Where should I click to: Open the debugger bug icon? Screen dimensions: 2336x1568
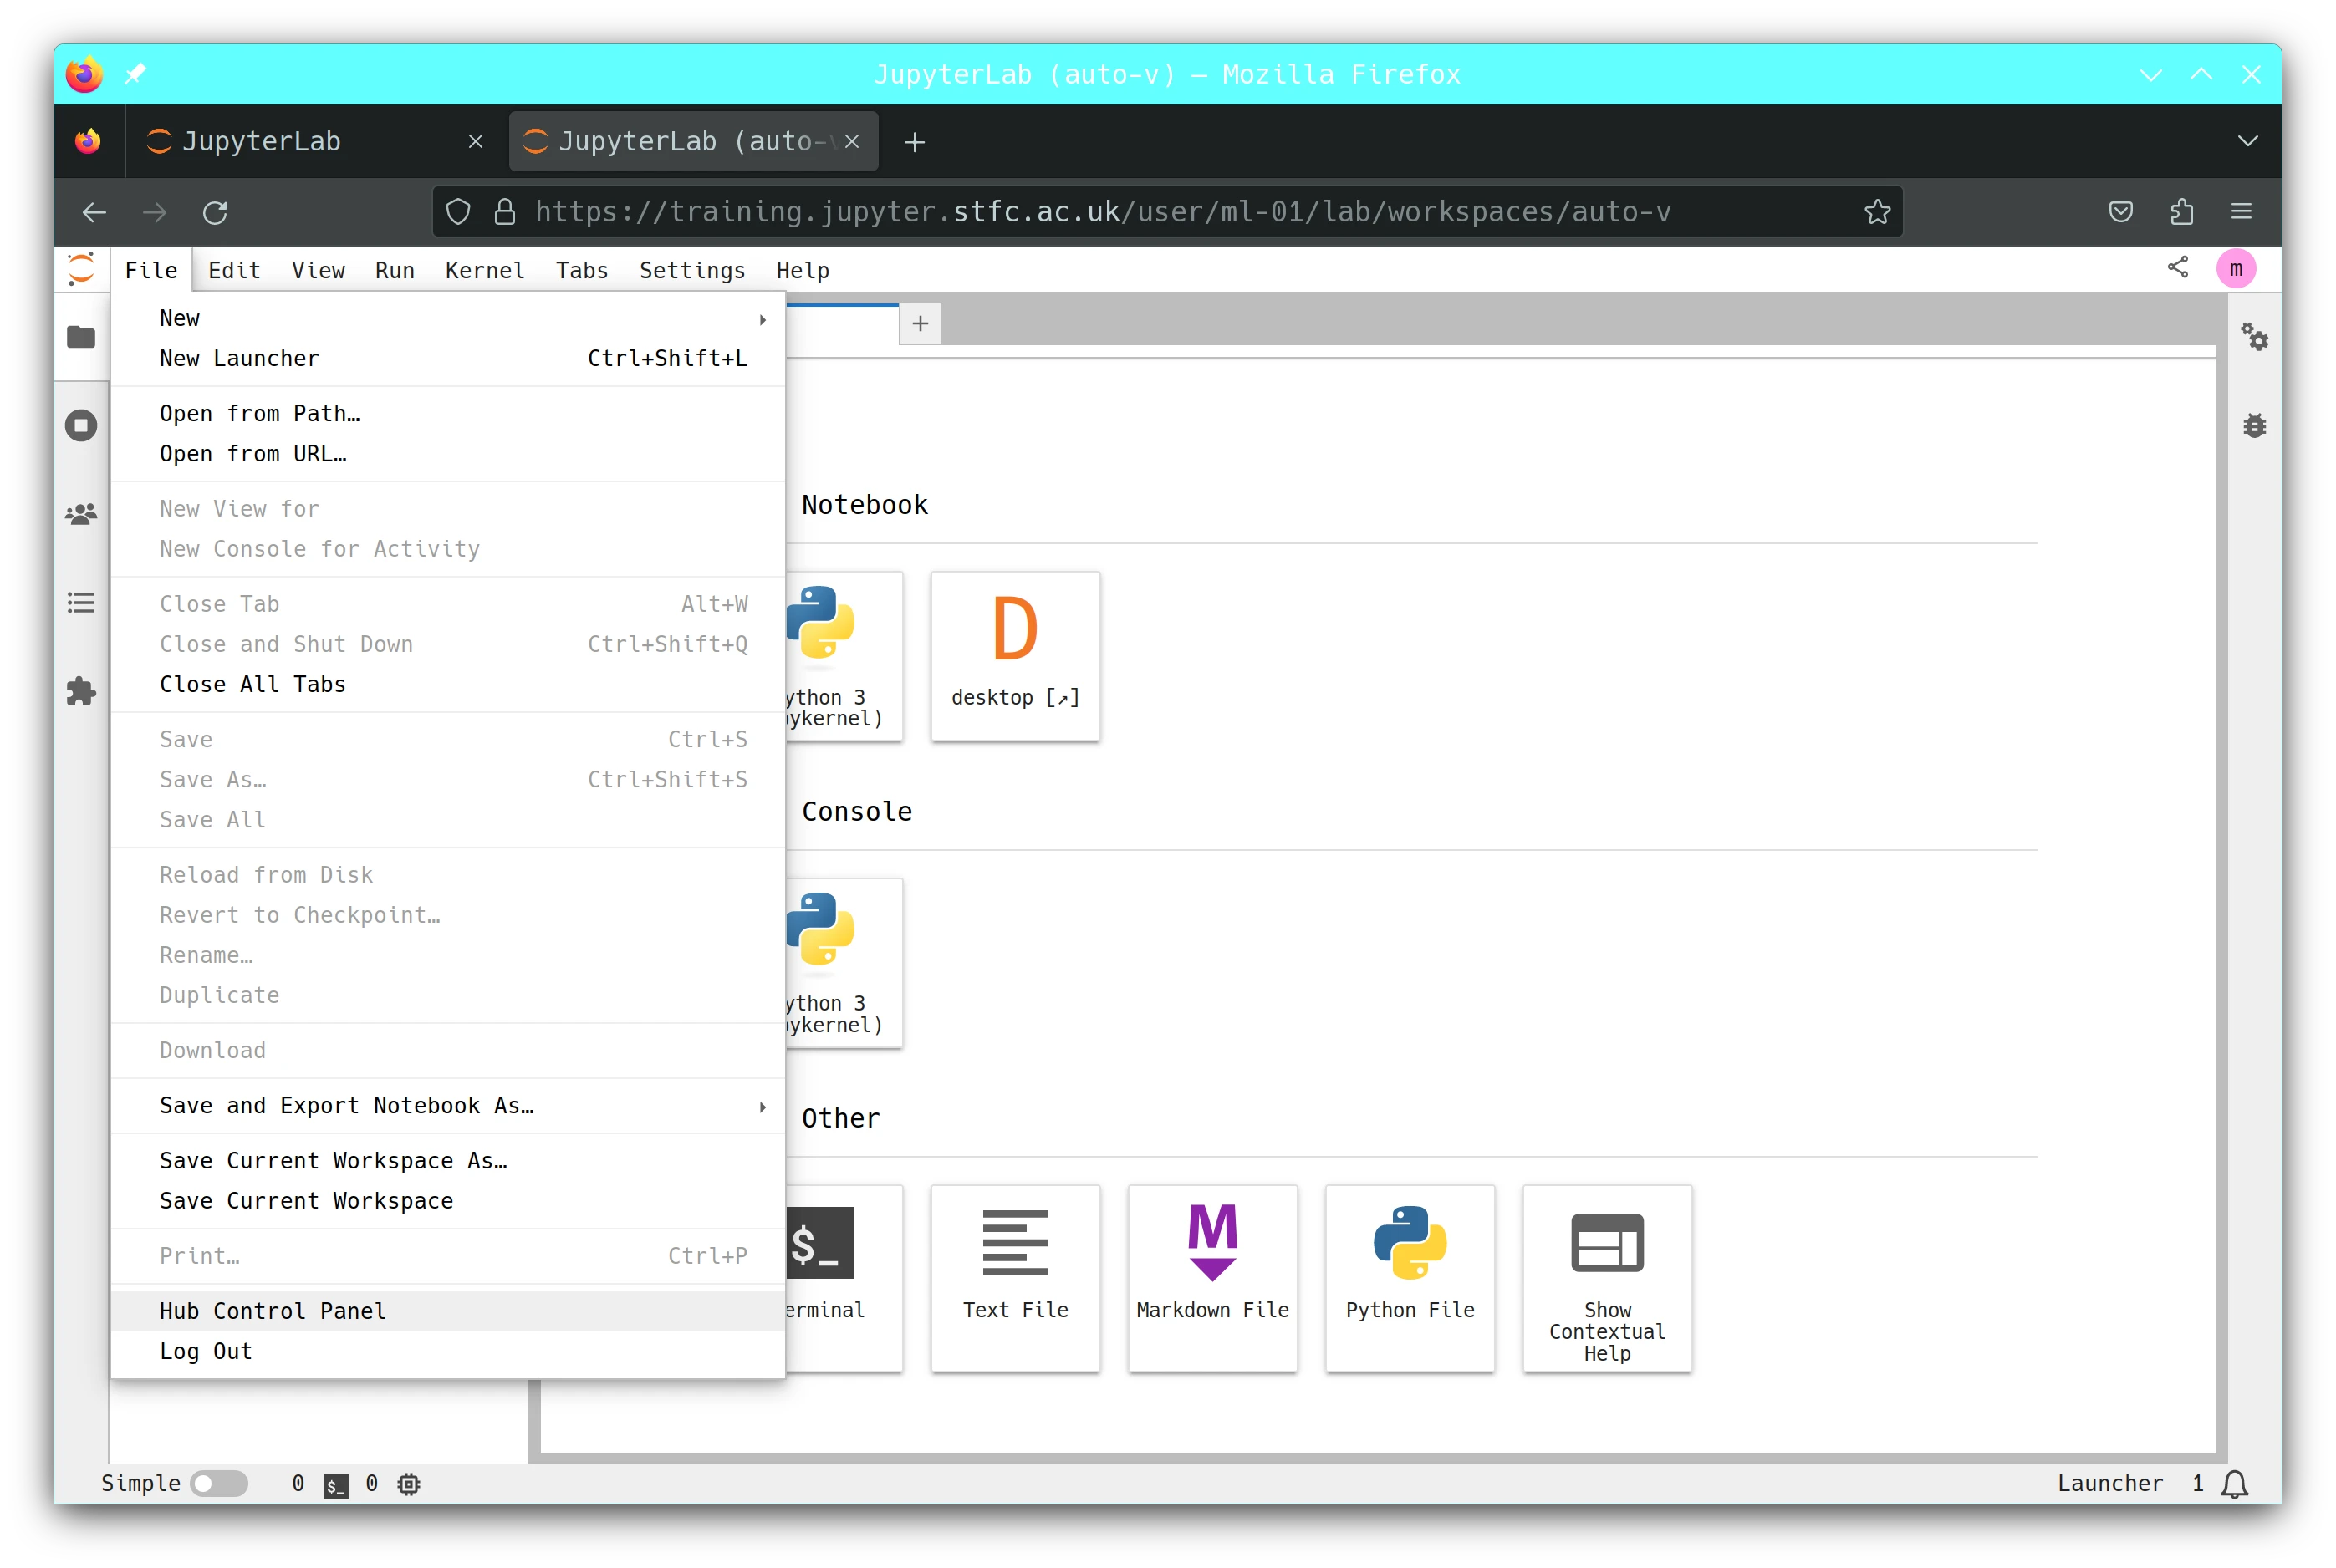(2254, 426)
